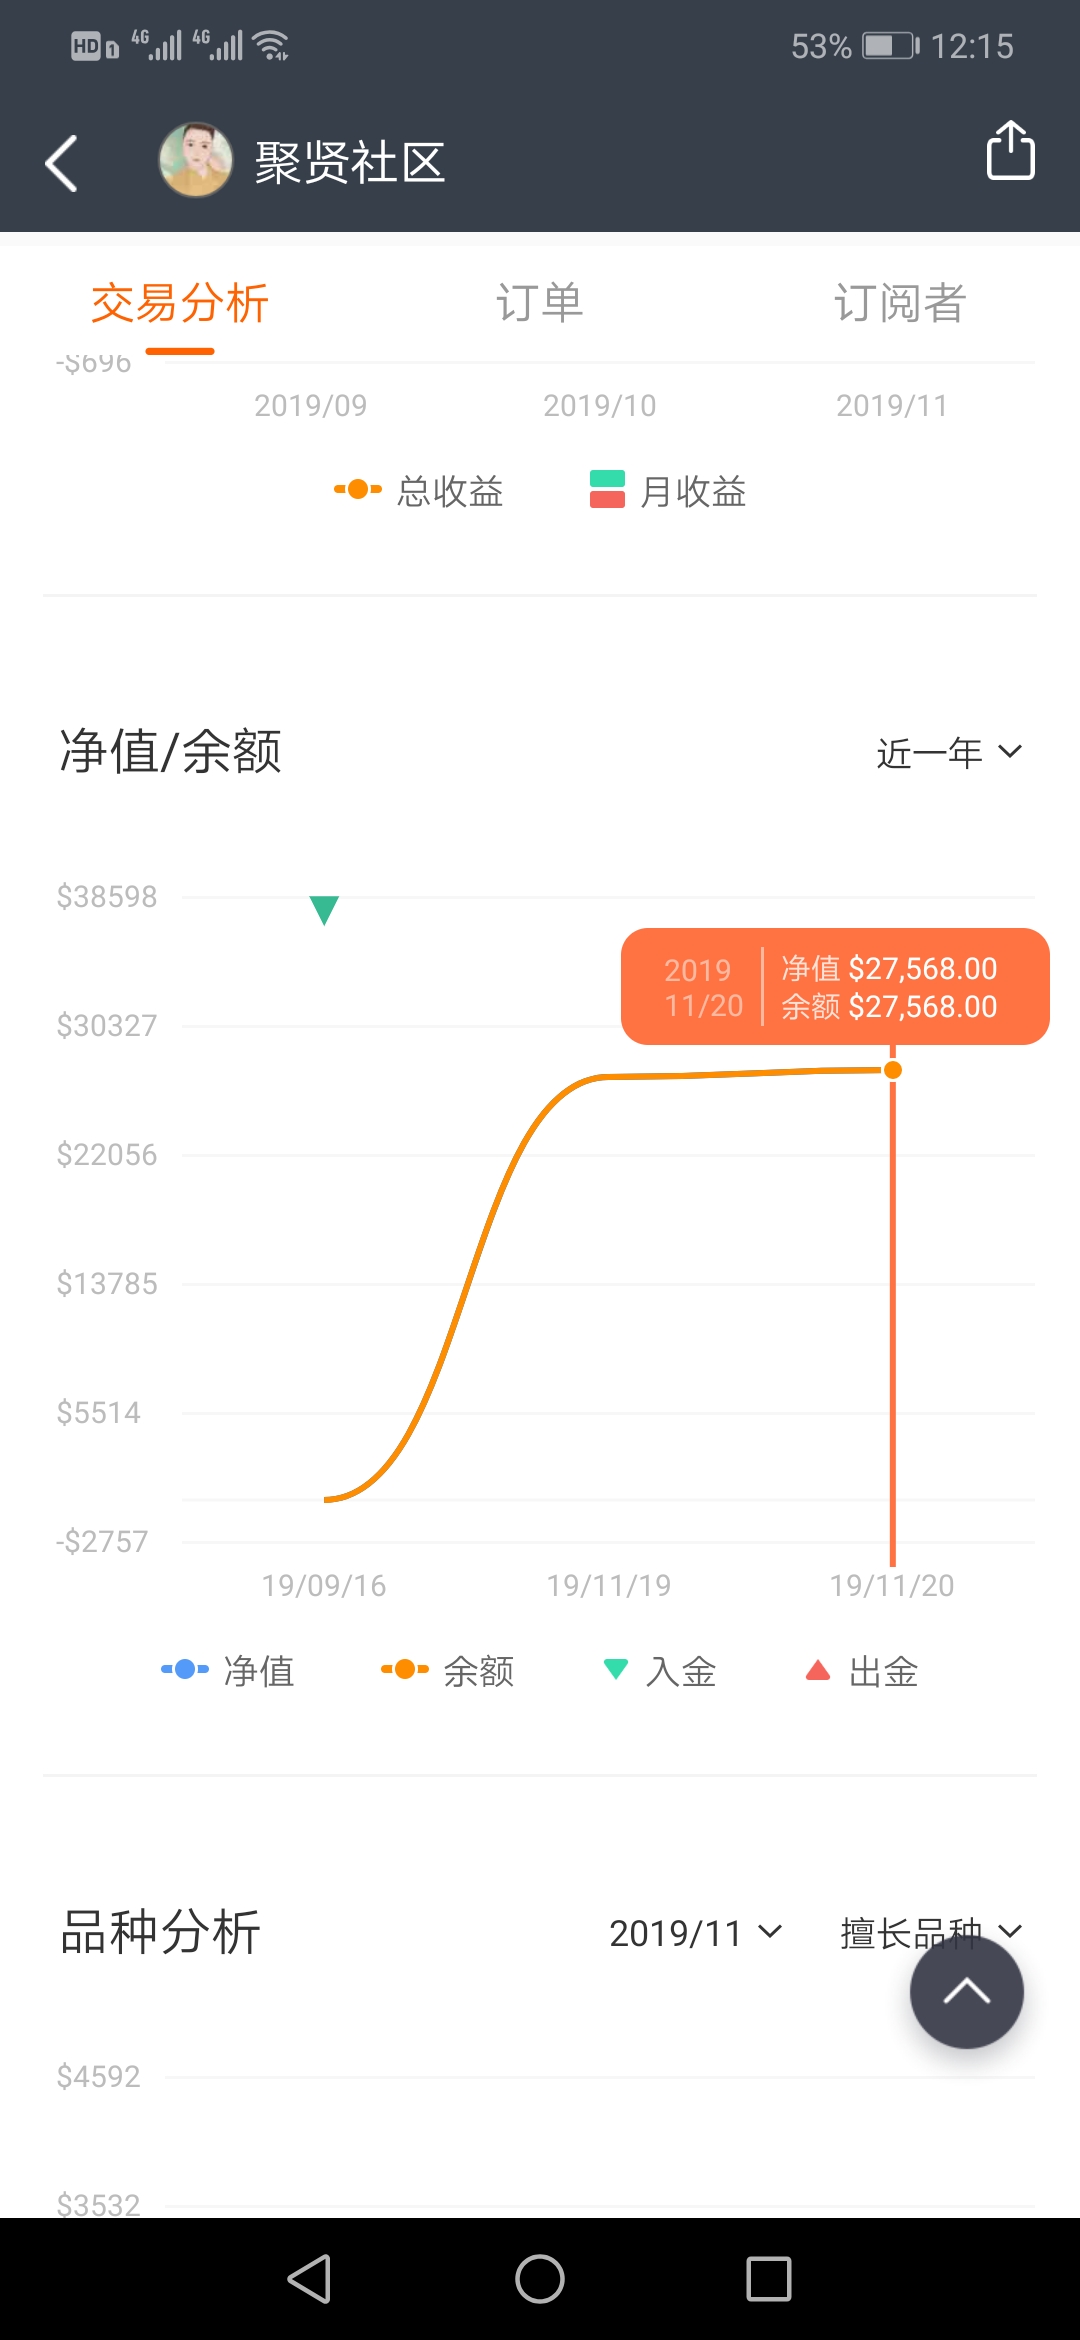Switch to the 订阅者 tab
This screenshot has width=1080, height=2340.
(x=900, y=303)
